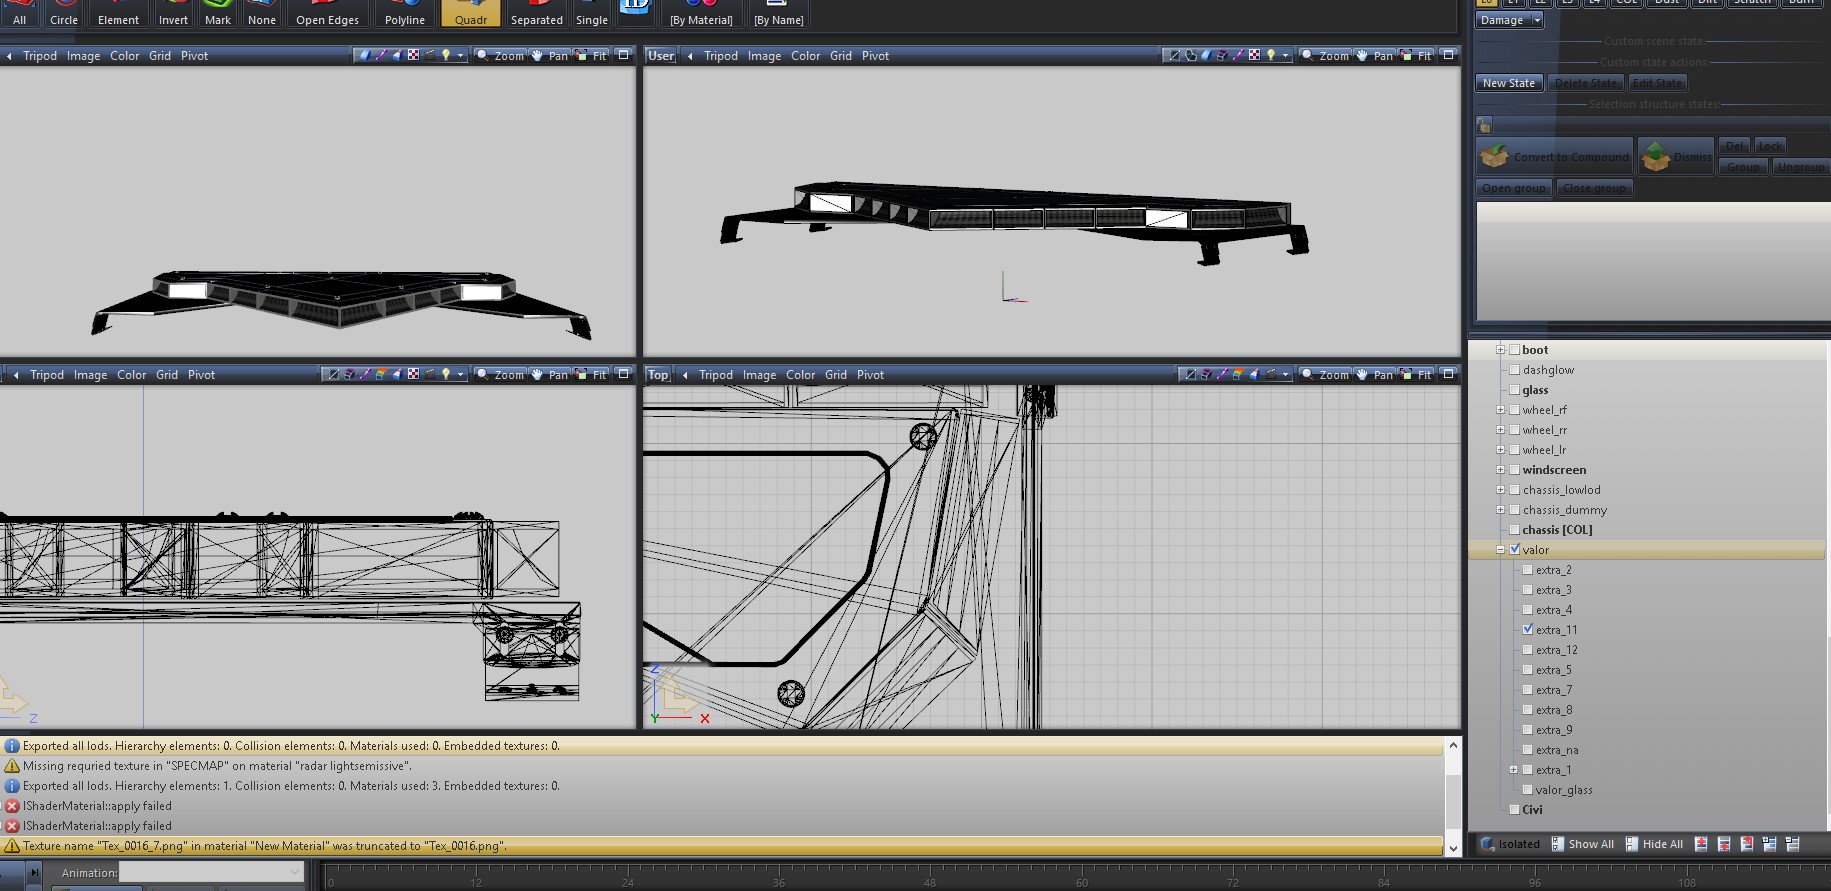This screenshot has width=1831, height=891.
Task: Click the Expand all tree nodes icon
Action: pos(1769,844)
